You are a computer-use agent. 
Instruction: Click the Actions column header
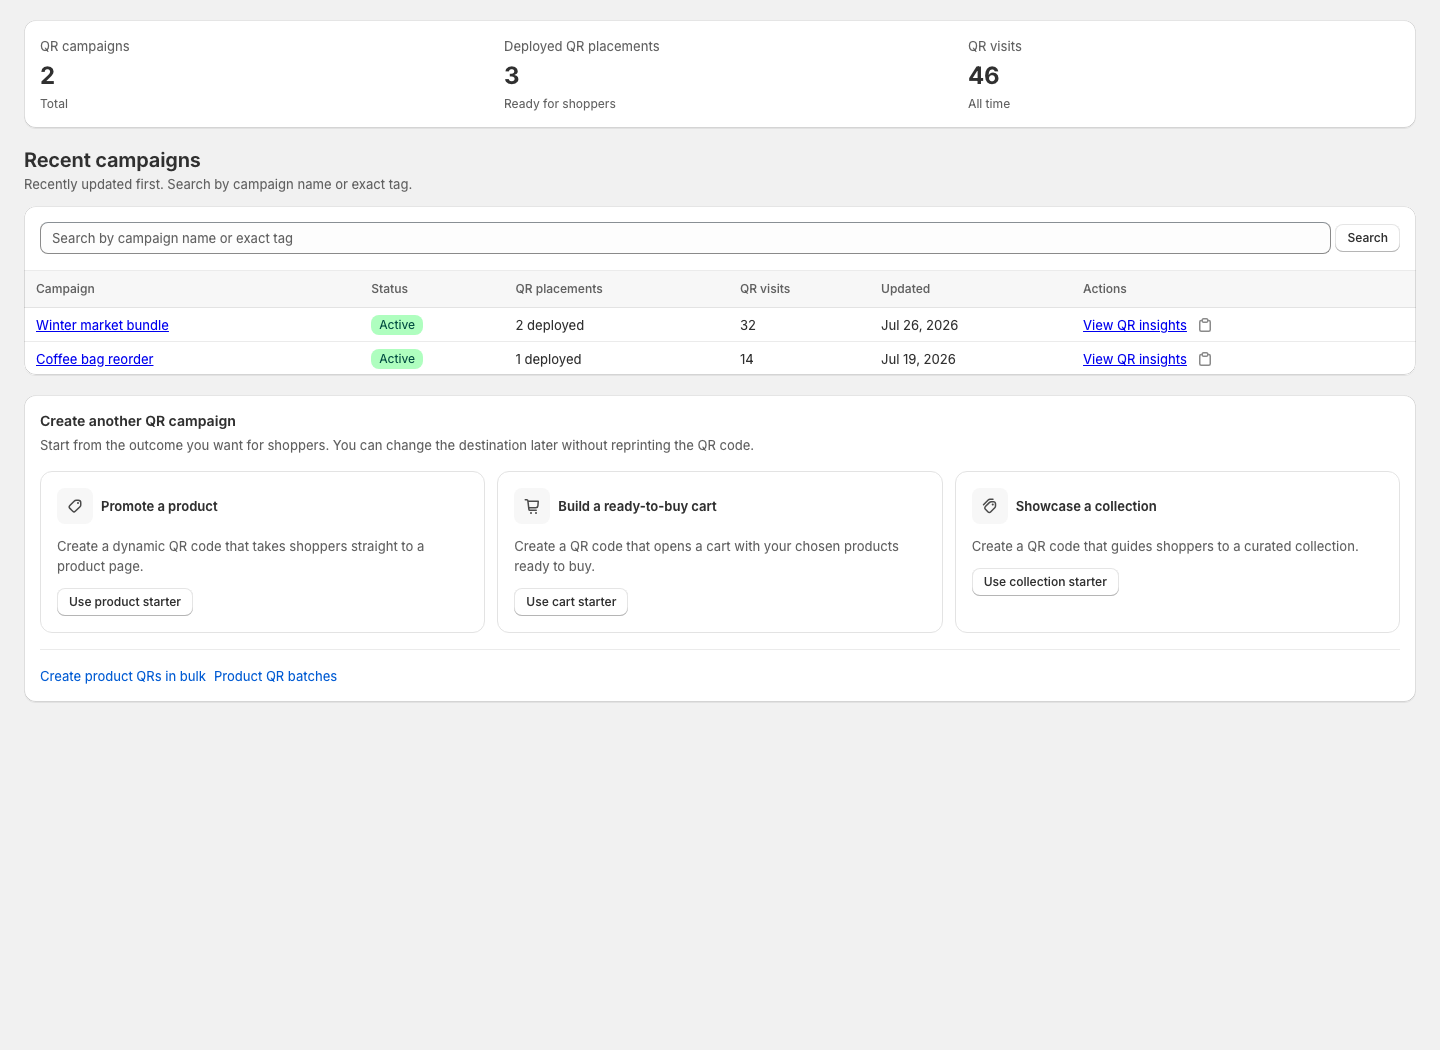(1104, 289)
